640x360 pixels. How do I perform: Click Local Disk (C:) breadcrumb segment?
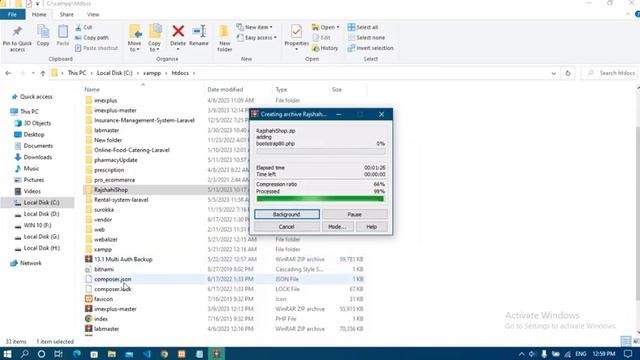tap(115, 73)
